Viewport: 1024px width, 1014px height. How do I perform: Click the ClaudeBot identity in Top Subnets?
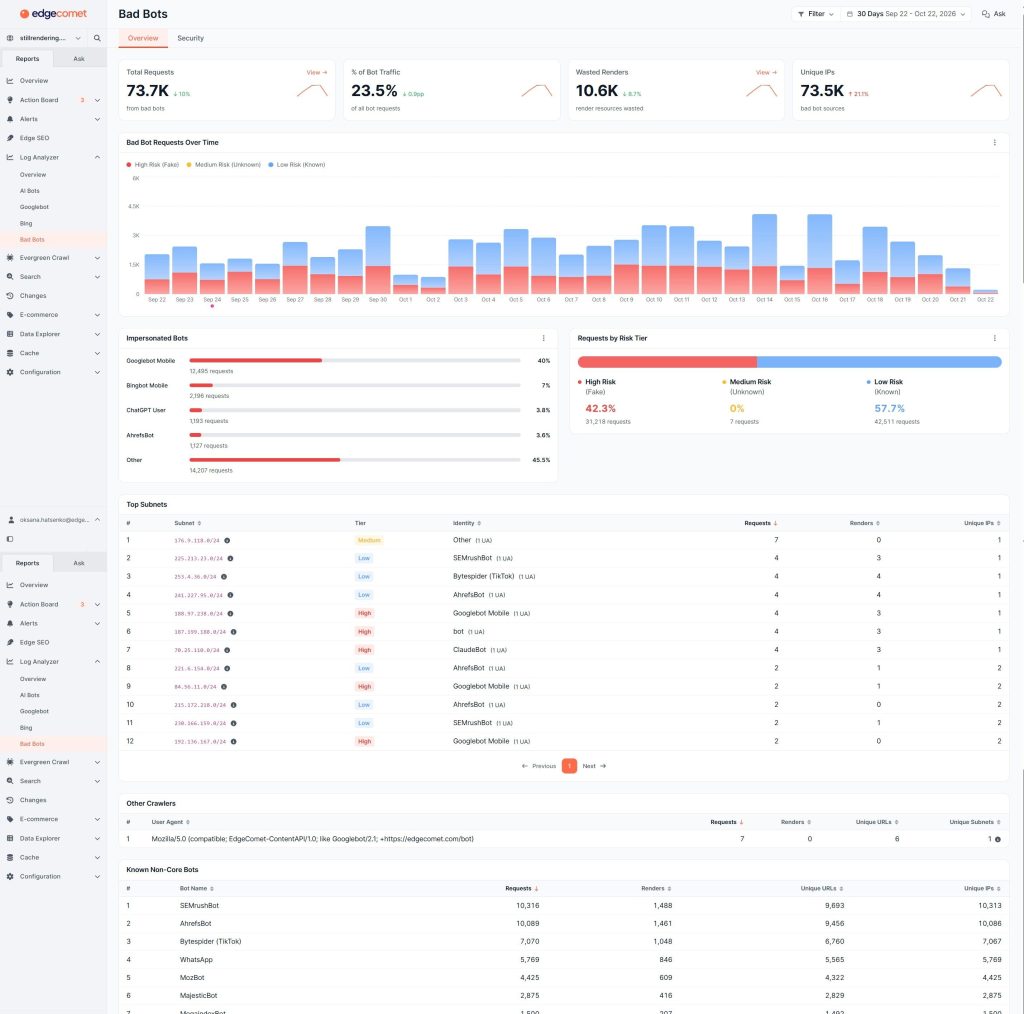(470, 650)
